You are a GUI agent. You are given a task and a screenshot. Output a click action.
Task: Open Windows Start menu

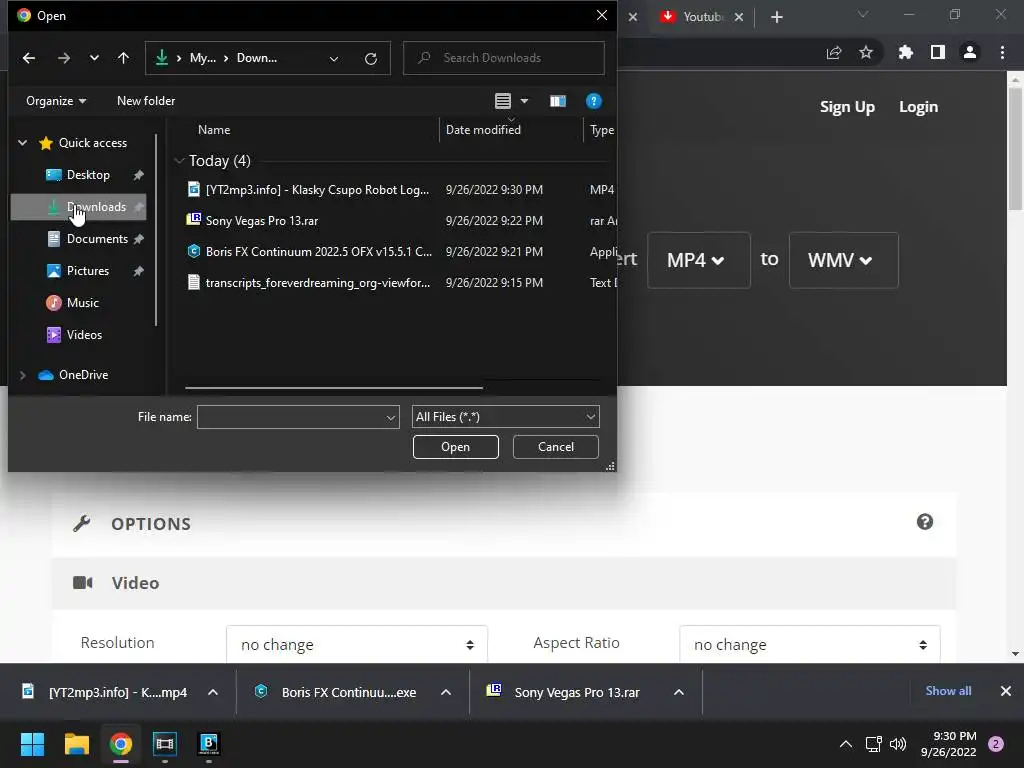[32, 744]
